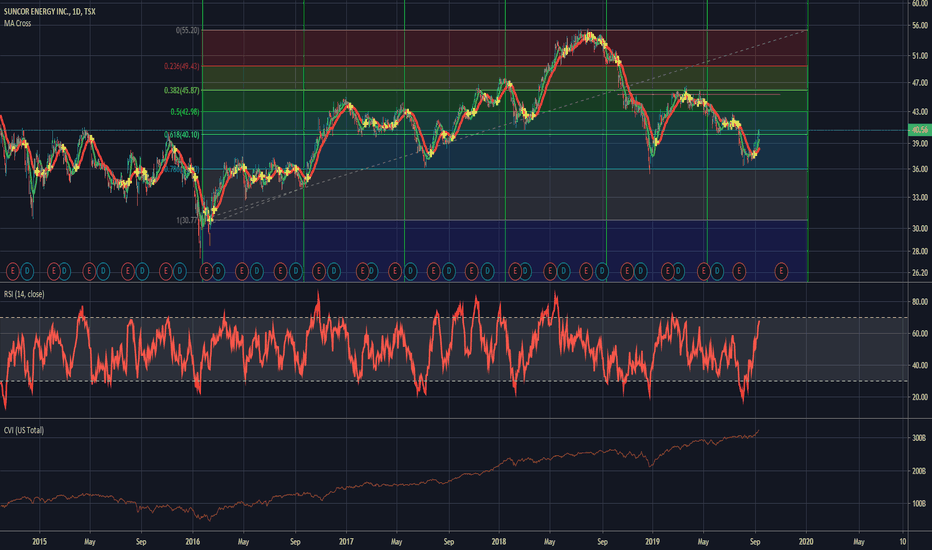Click the 20.00 value on RSI scale
The height and width of the screenshot is (550, 932).
pyautogui.click(x=920, y=397)
